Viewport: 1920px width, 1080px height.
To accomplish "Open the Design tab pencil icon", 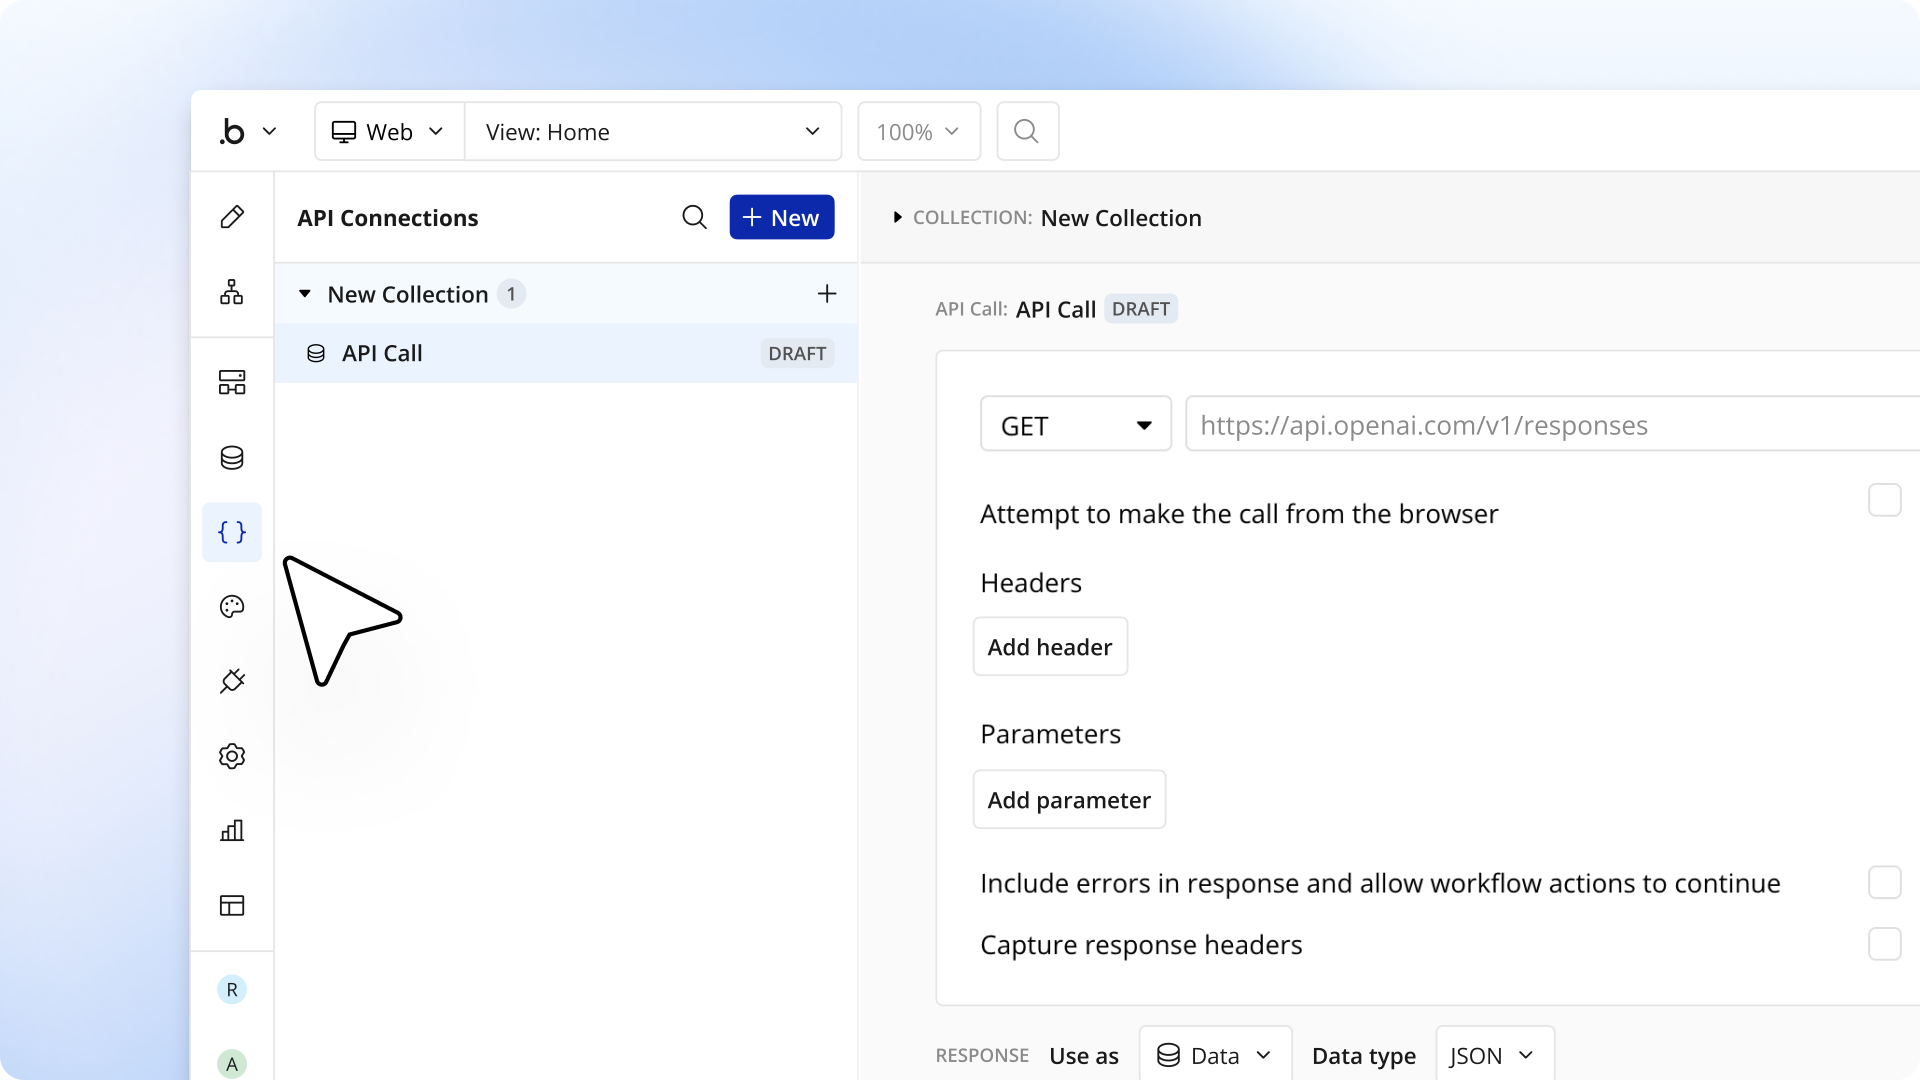I will click(232, 217).
